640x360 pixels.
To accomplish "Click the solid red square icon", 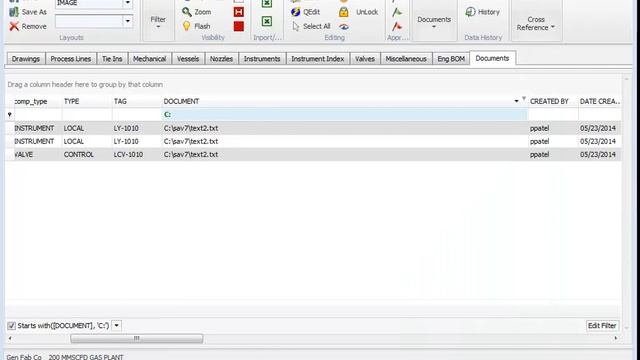I will click(x=239, y=26).
